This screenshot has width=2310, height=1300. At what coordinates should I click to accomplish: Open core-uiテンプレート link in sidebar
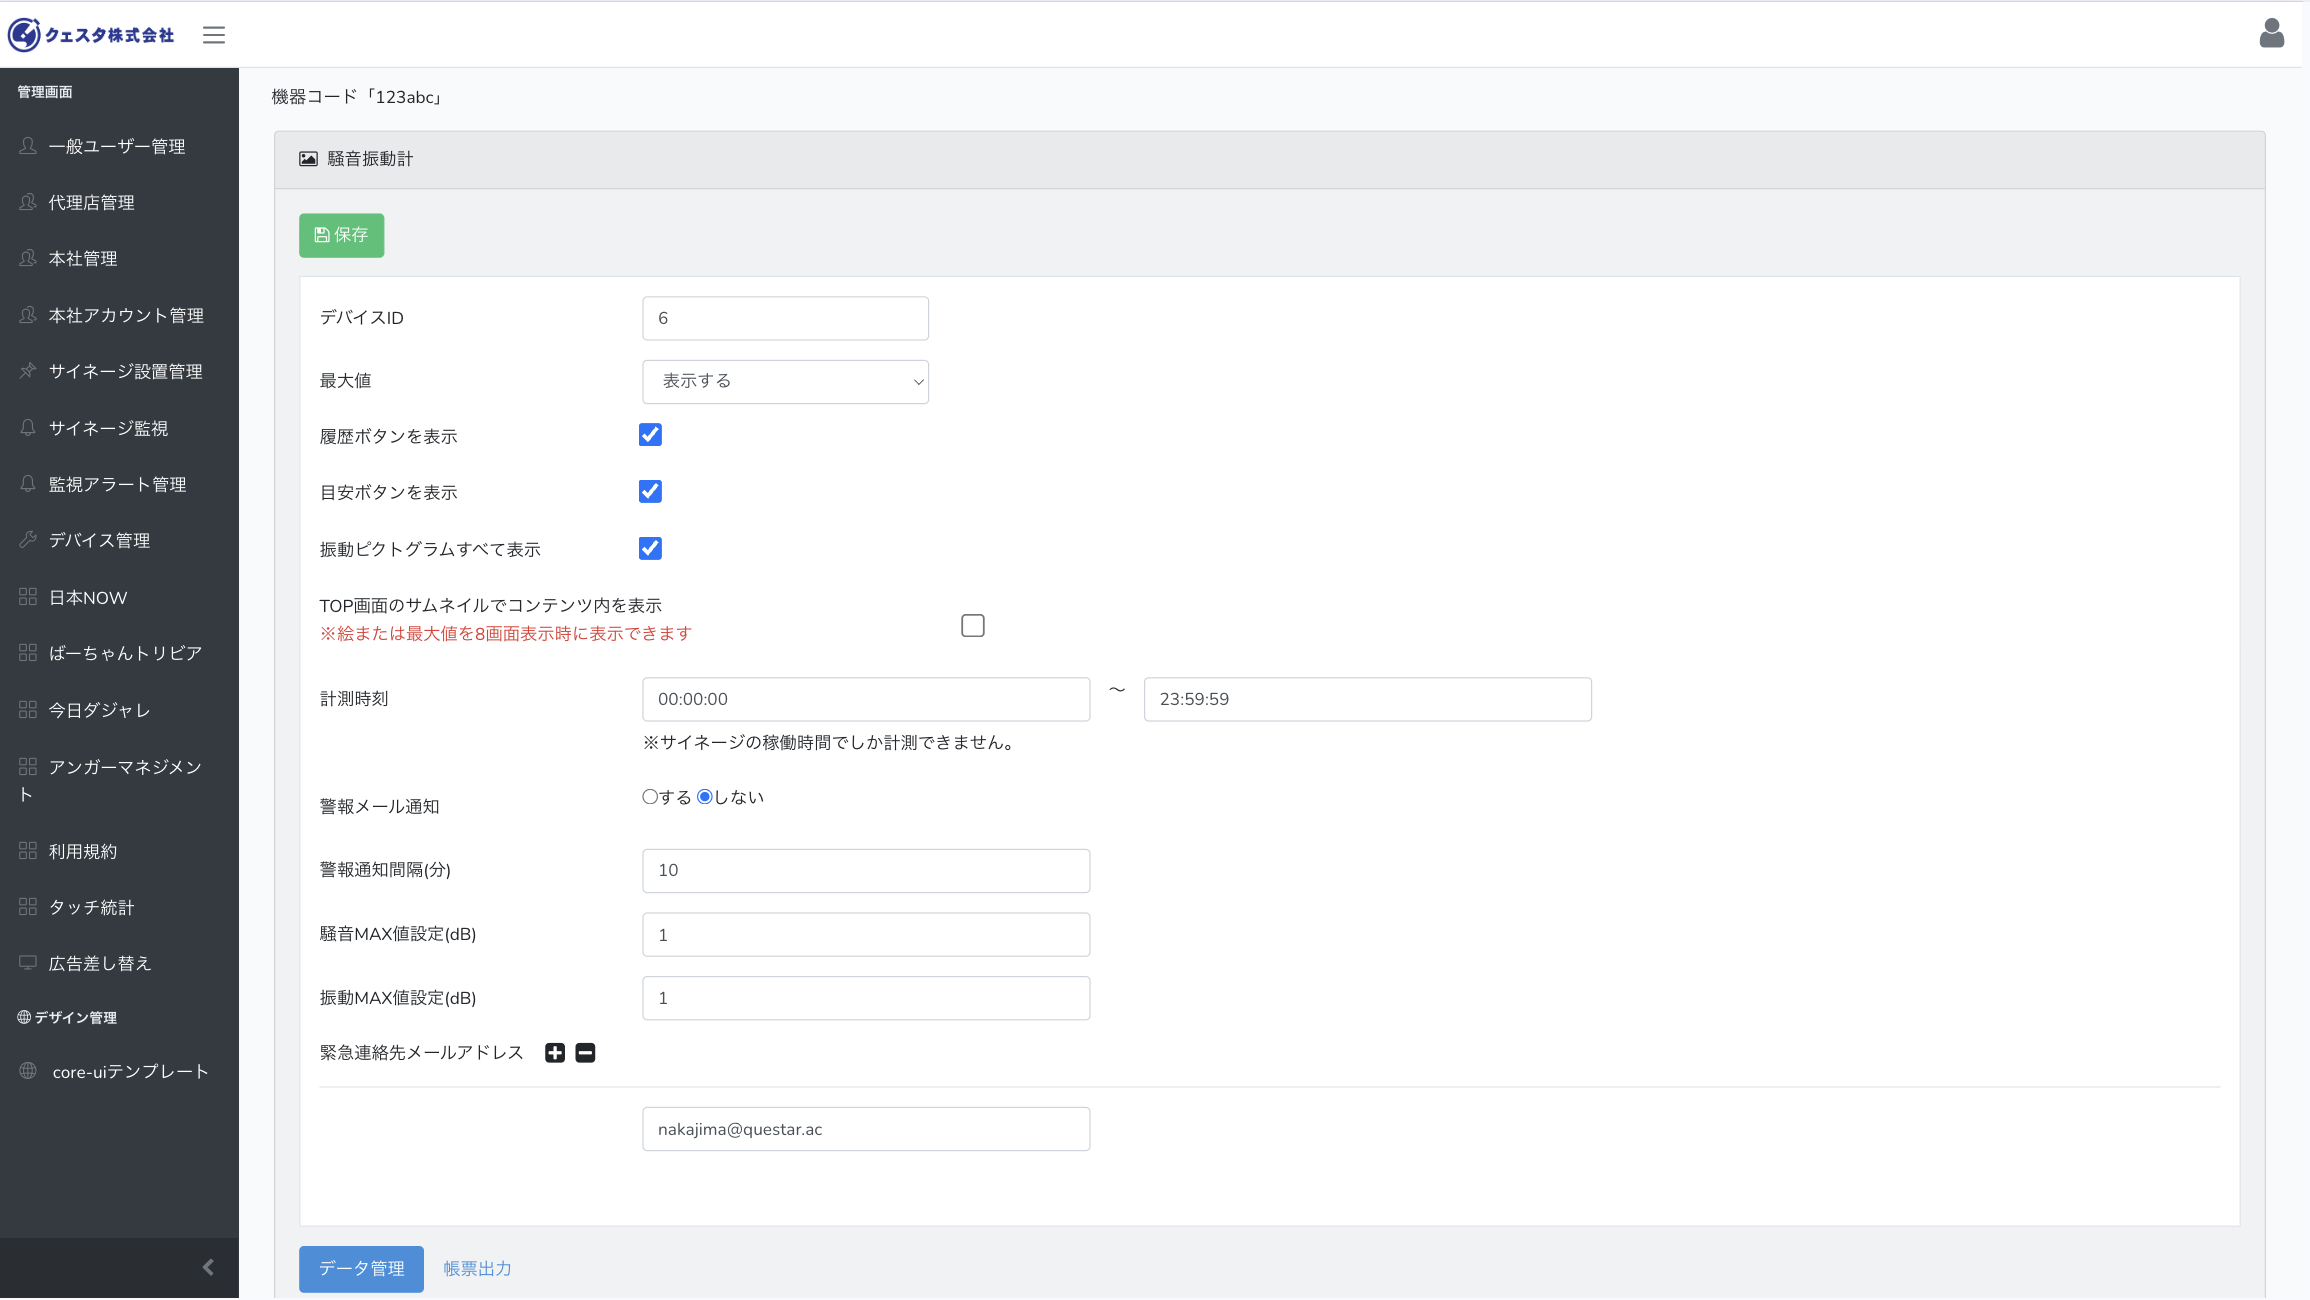pos(119,1071)
